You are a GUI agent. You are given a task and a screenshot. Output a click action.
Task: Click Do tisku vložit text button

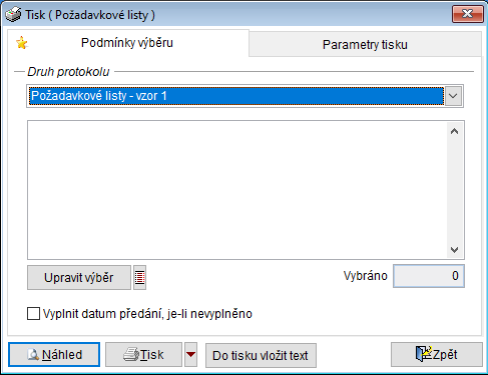click(x=261, y=355)
